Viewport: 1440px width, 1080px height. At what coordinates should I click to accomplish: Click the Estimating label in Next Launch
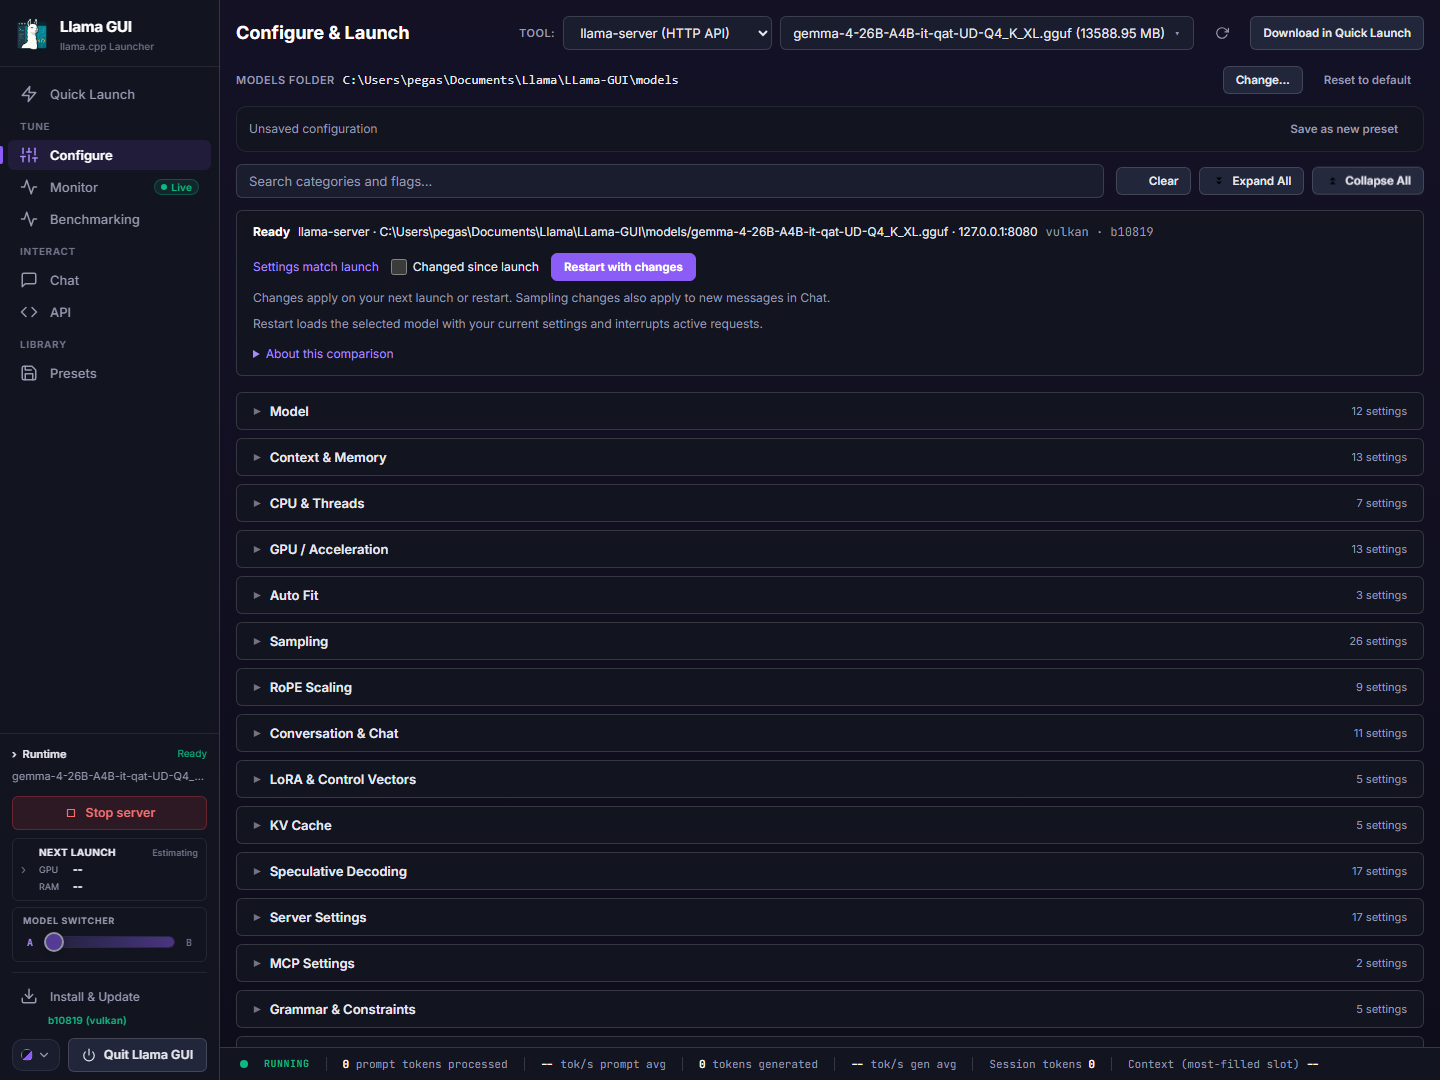[x=175, y=853]
